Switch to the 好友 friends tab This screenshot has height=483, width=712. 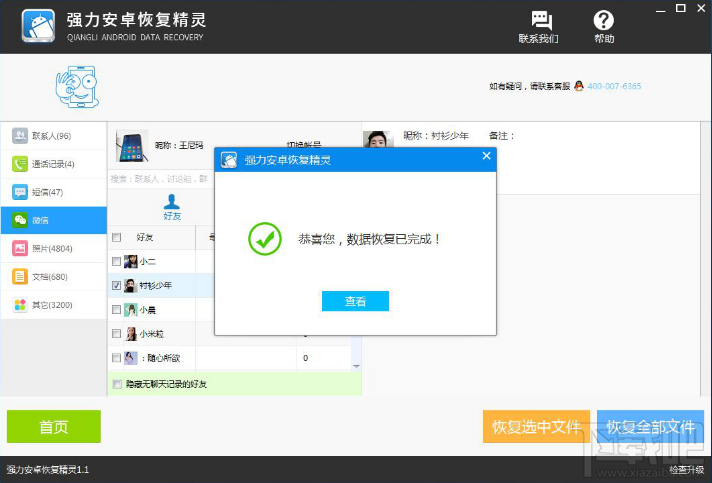click(x=172, y=207)
